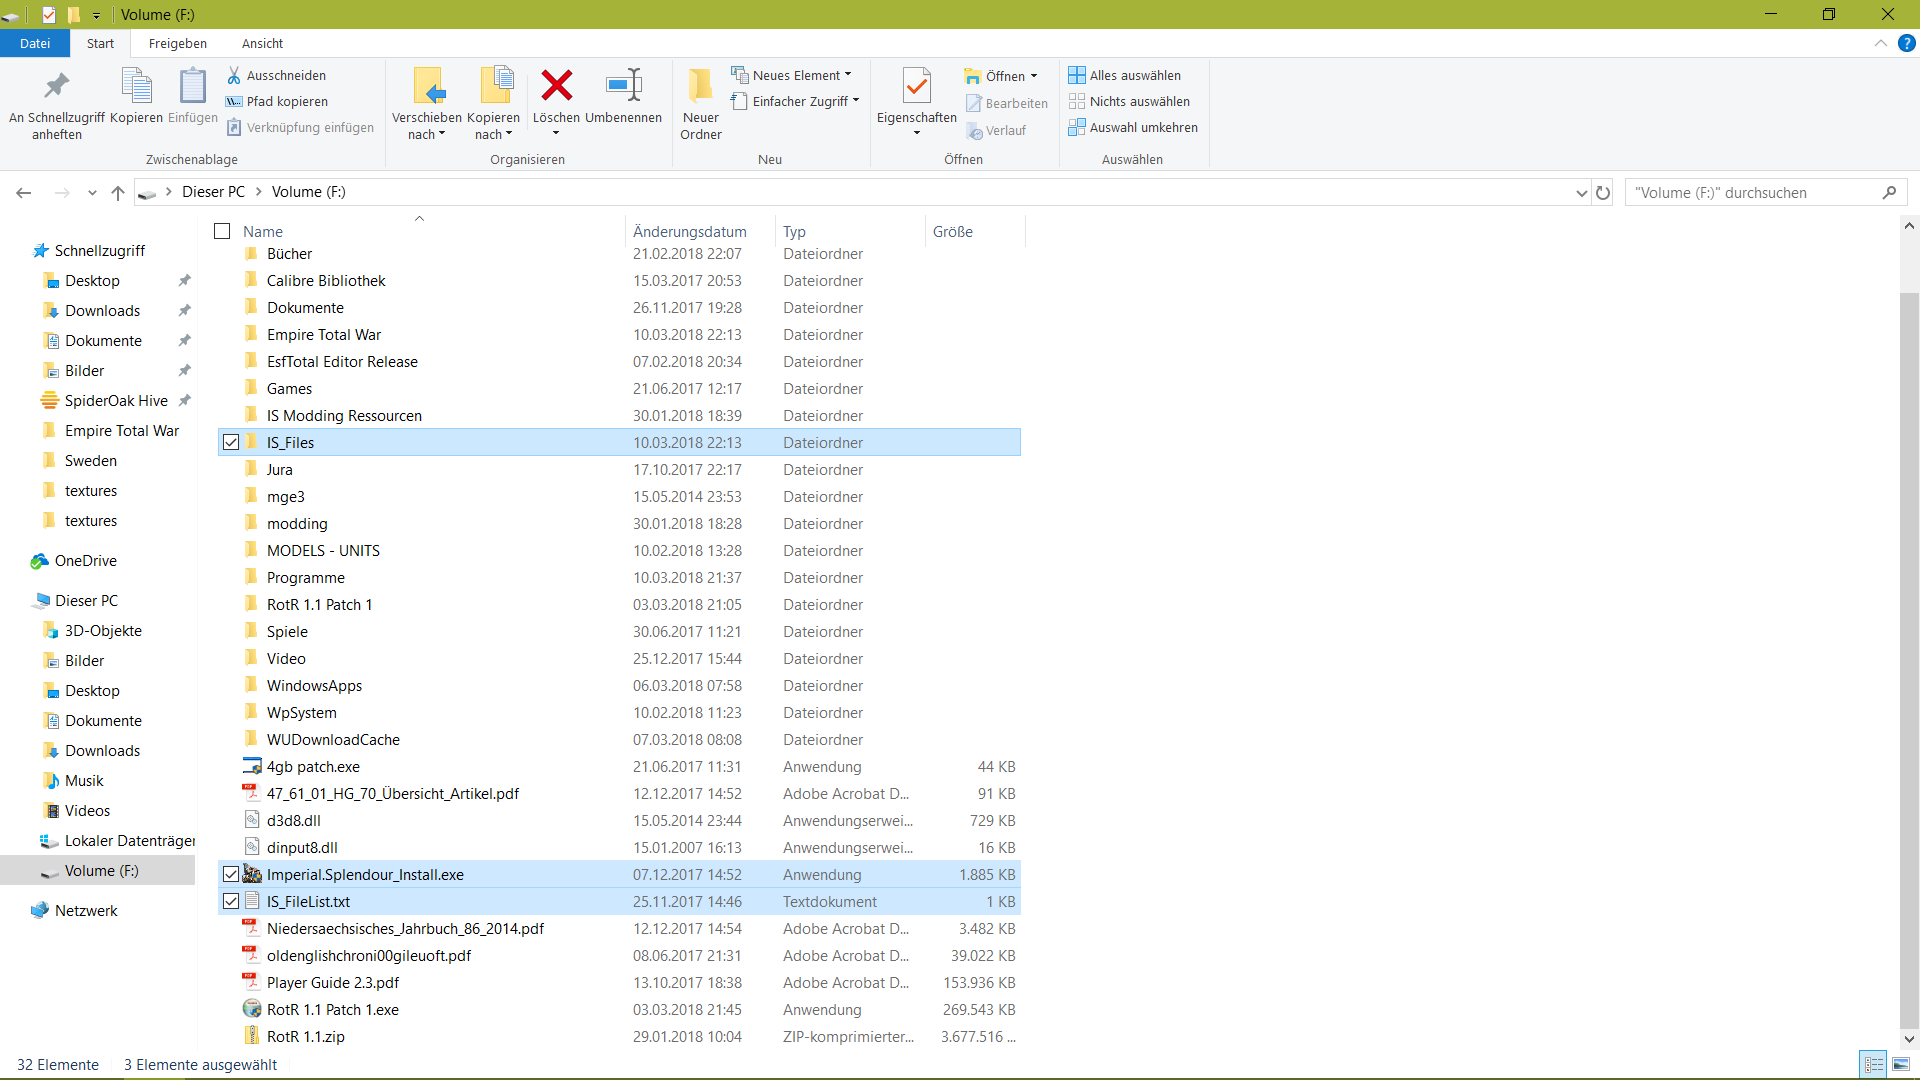Open recent locations dropdown arrow
The height and width of the screenshot is (1080, 1920).
click(x=92, y=192)
